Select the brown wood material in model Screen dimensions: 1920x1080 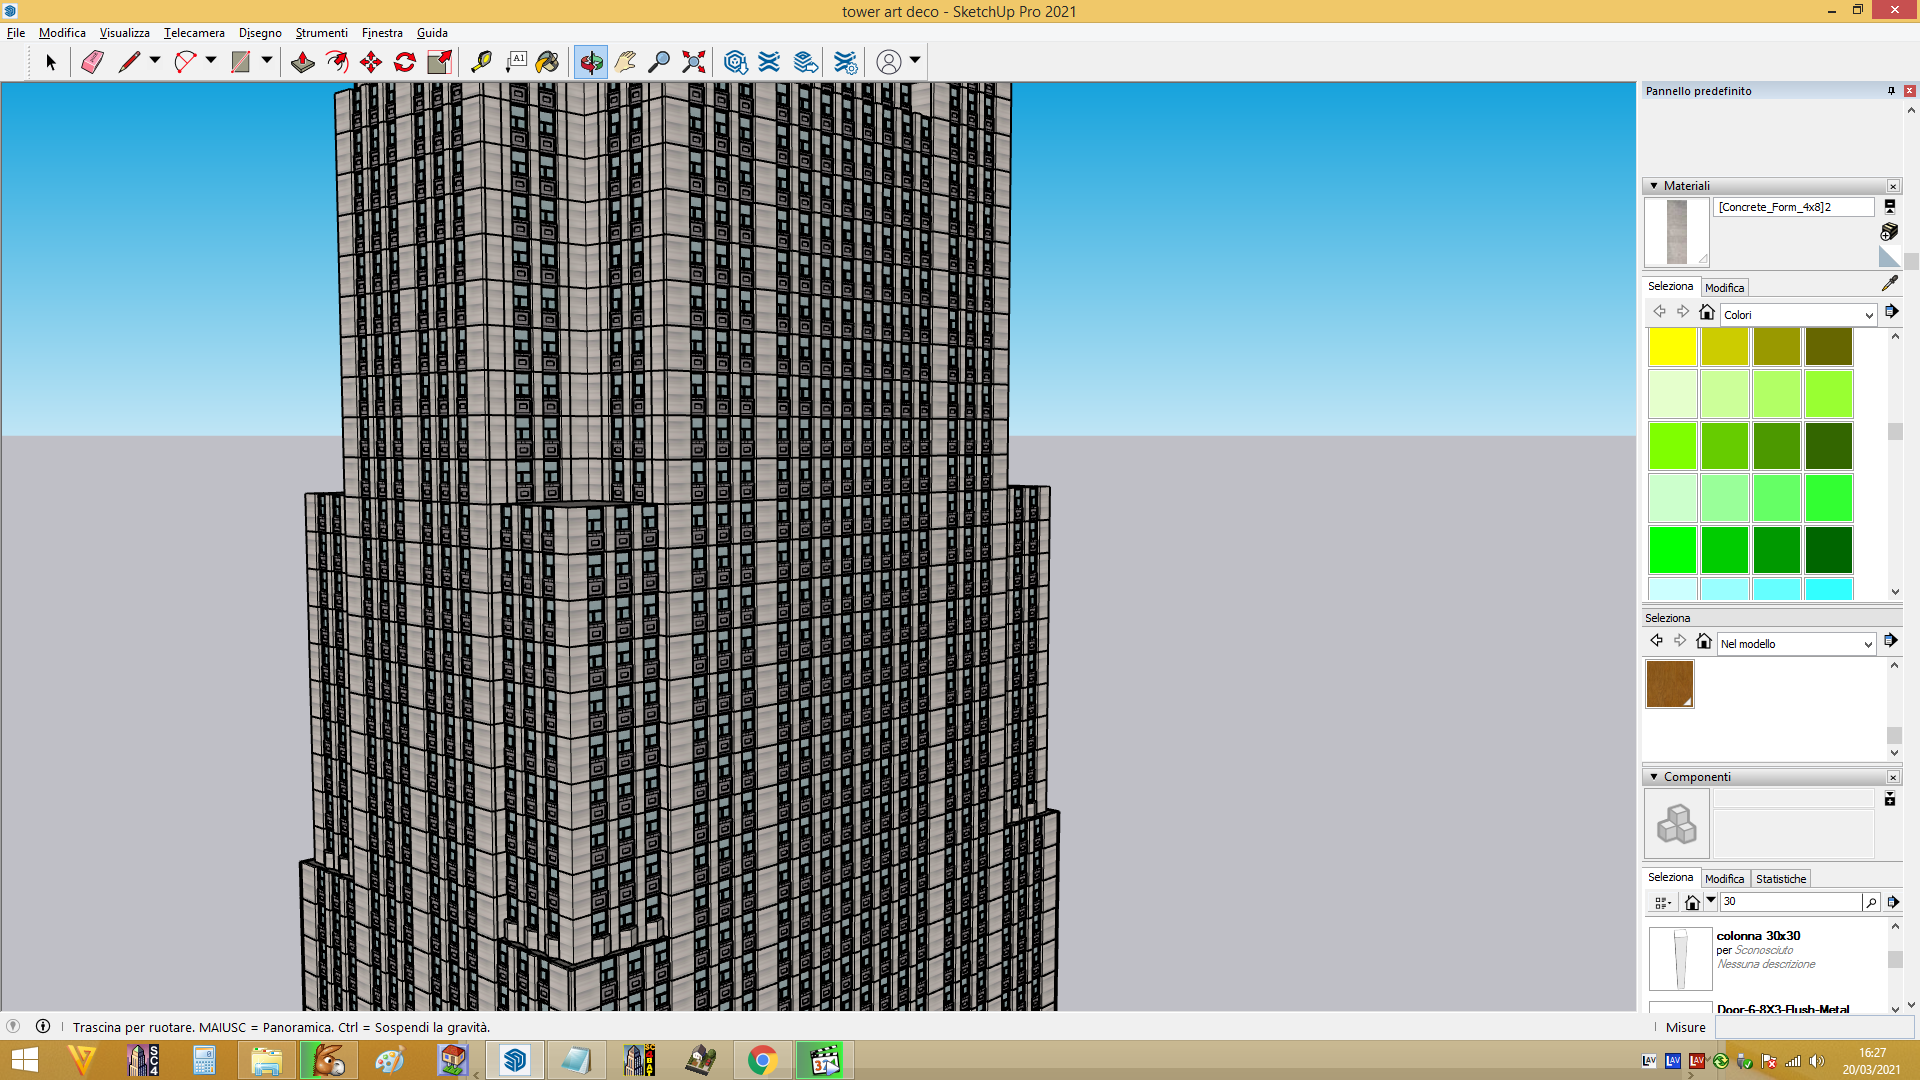click(1670, 684)
